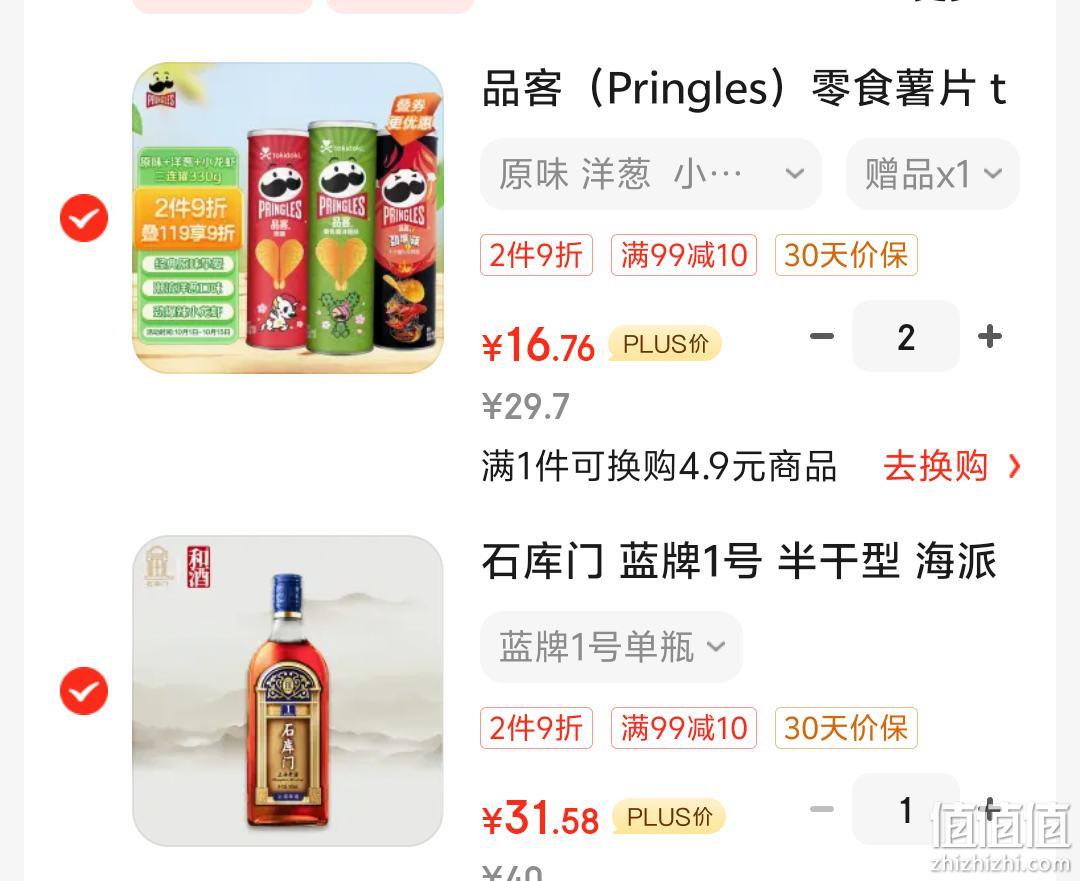The height and width of the screenshot is (881, 1080).
Task: Edit the Pringles quantity field showing 2
Action: coord(906,337)
